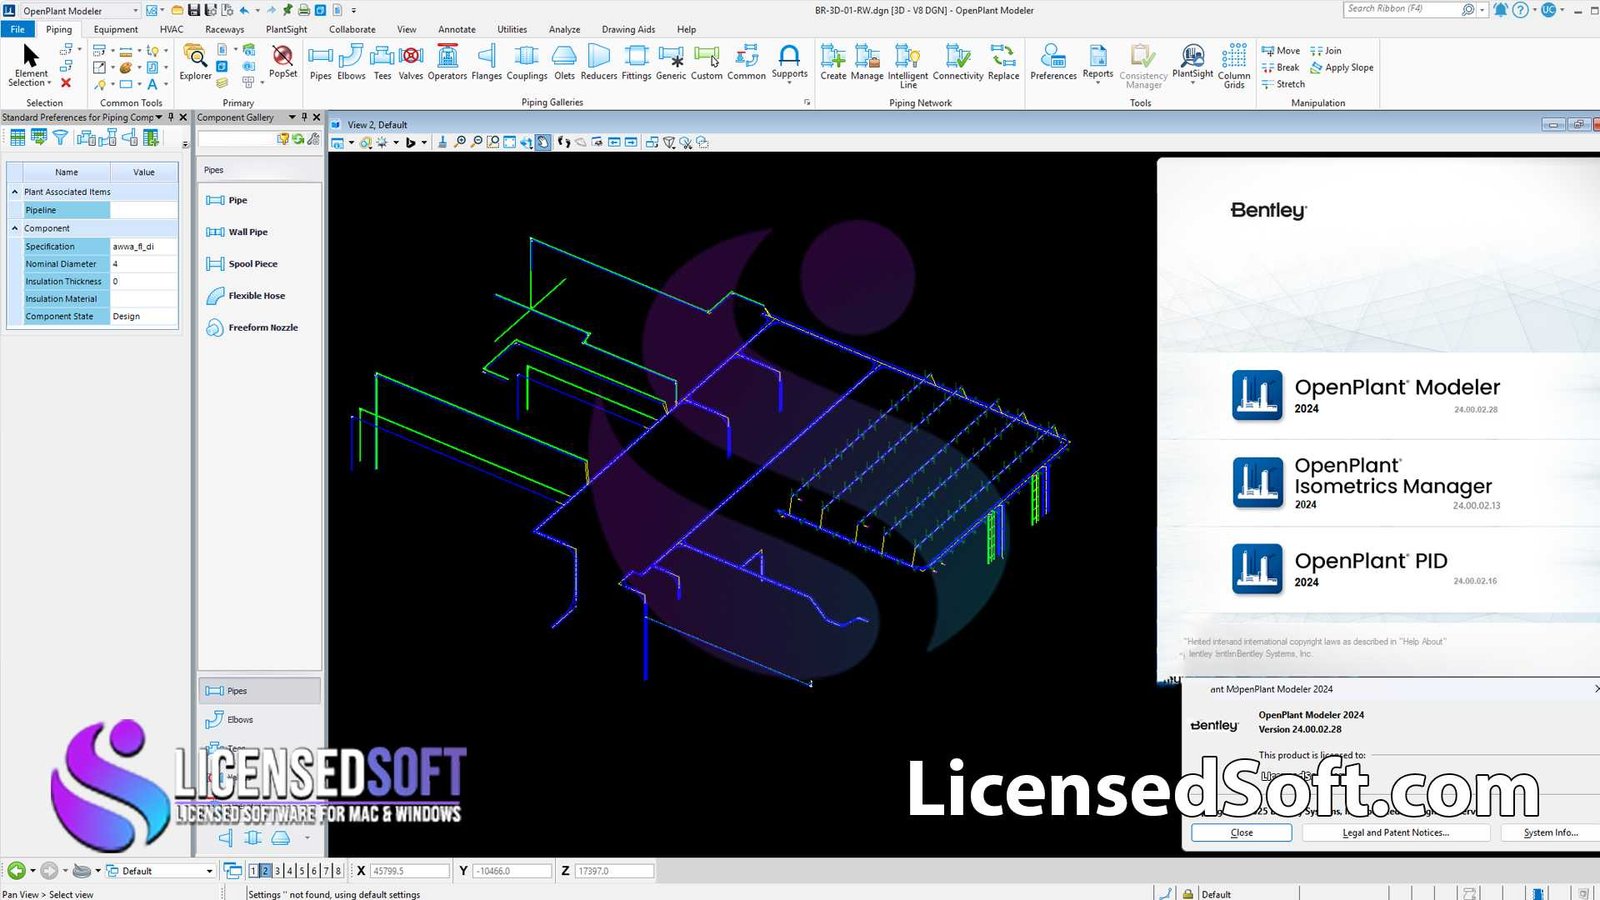
Task: Launch the Explorer tool
Action: point(195,62)
